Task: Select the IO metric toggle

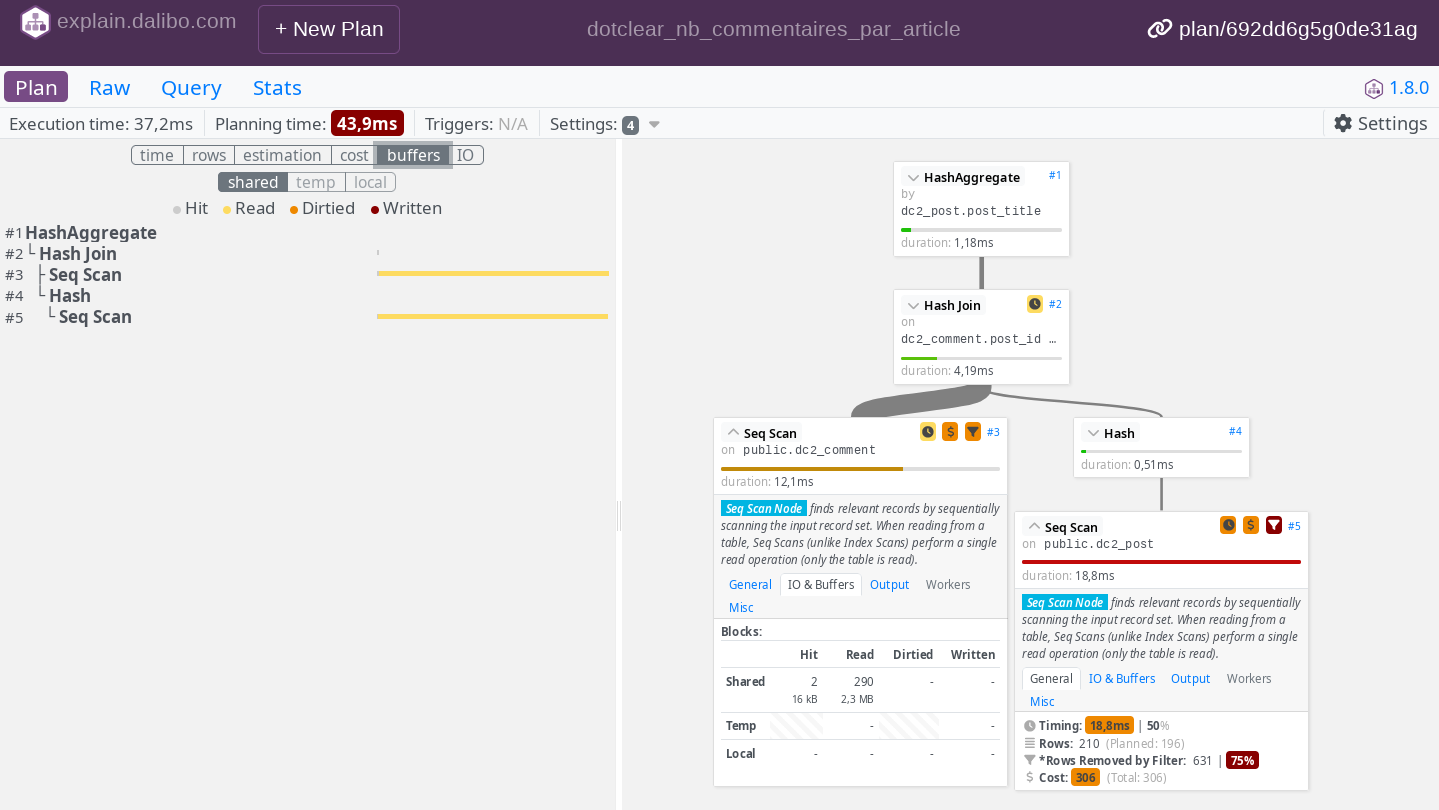Action: pos(466,155)
